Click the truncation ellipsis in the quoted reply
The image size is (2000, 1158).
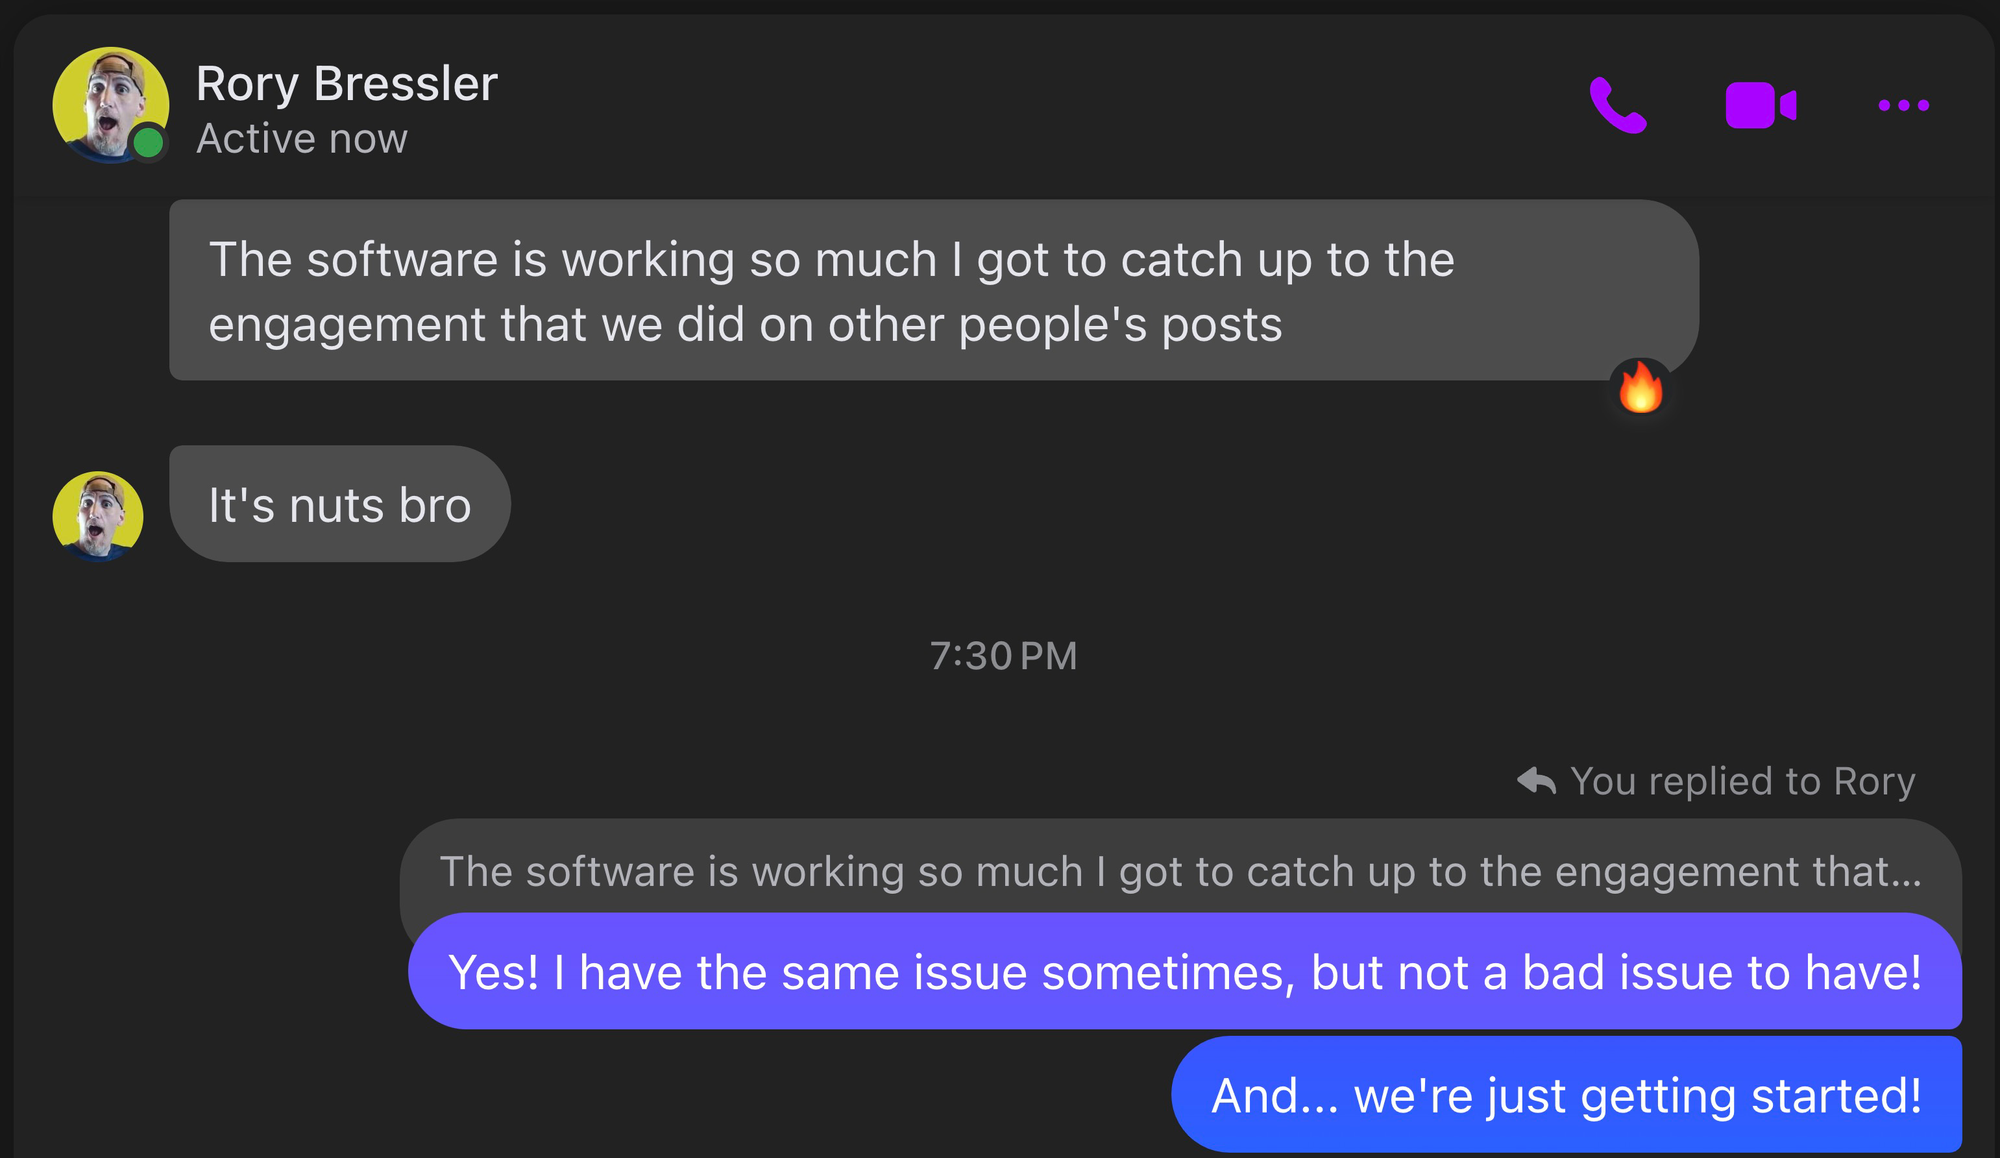coord(1904,873)
